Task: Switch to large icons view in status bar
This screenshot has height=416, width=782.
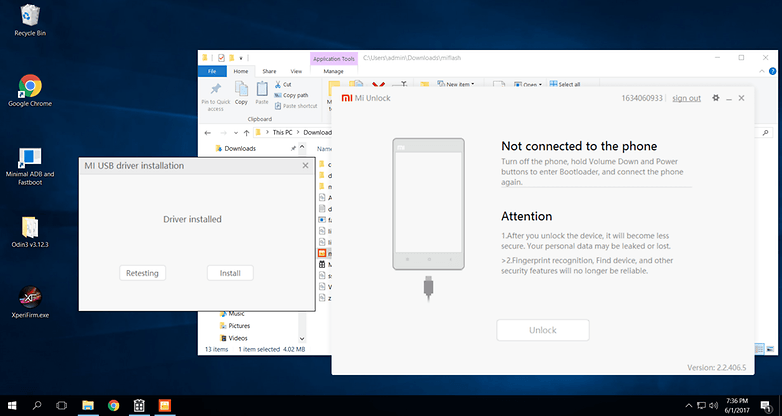Action: tap(770, 349)
